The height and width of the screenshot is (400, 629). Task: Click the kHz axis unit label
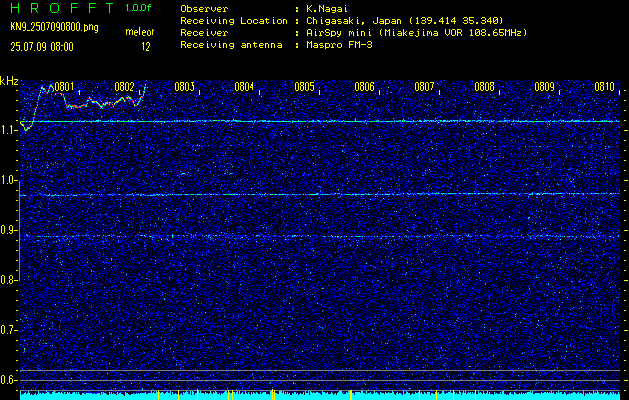pyautogui.click(x=9, y=81)
